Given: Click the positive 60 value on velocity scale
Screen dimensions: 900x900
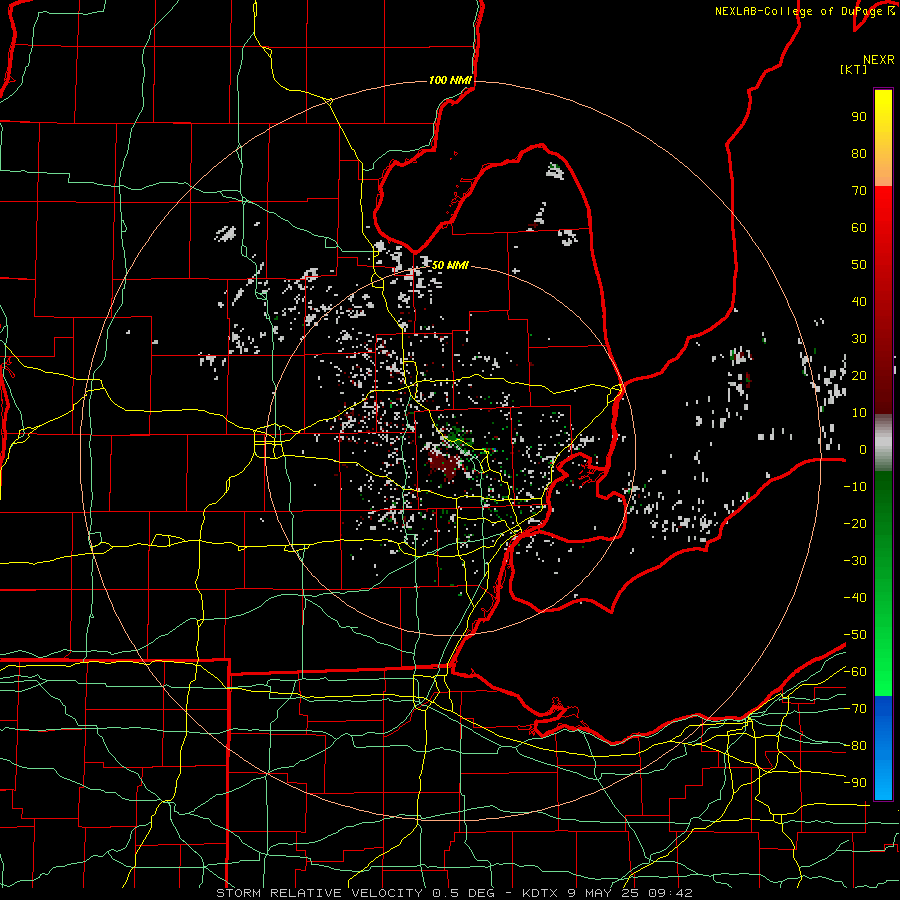Looking at the screenshot, I should tap(859, 228).
